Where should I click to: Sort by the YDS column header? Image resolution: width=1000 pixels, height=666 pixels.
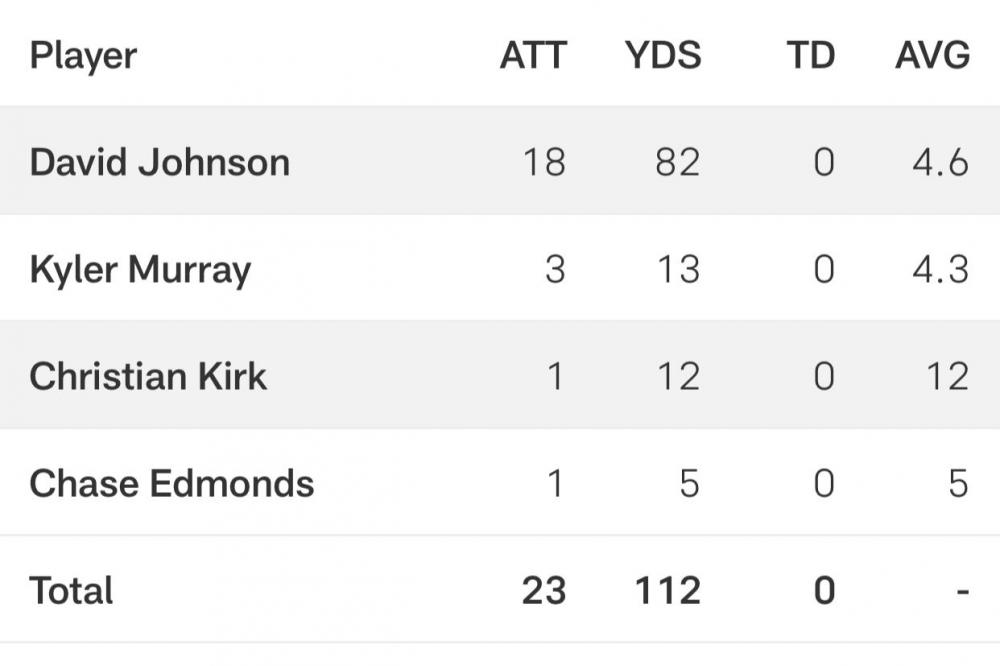(663, 55)
